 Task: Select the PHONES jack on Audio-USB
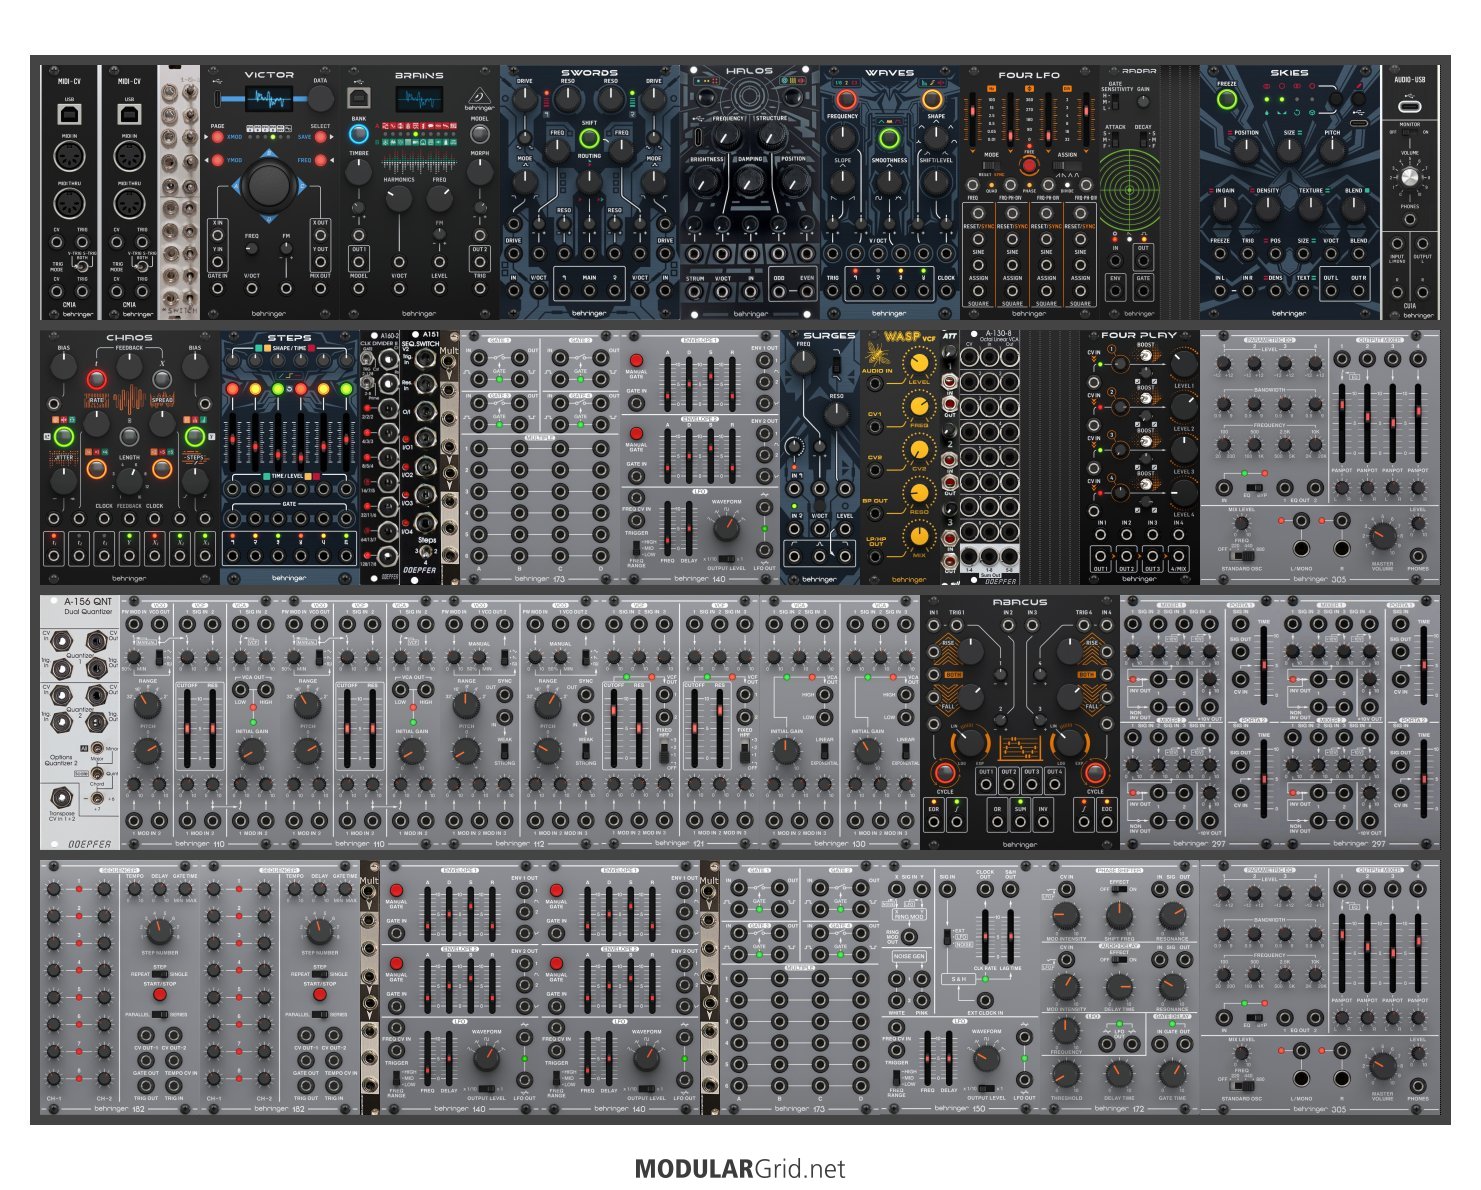click(x=1409, y=221)
